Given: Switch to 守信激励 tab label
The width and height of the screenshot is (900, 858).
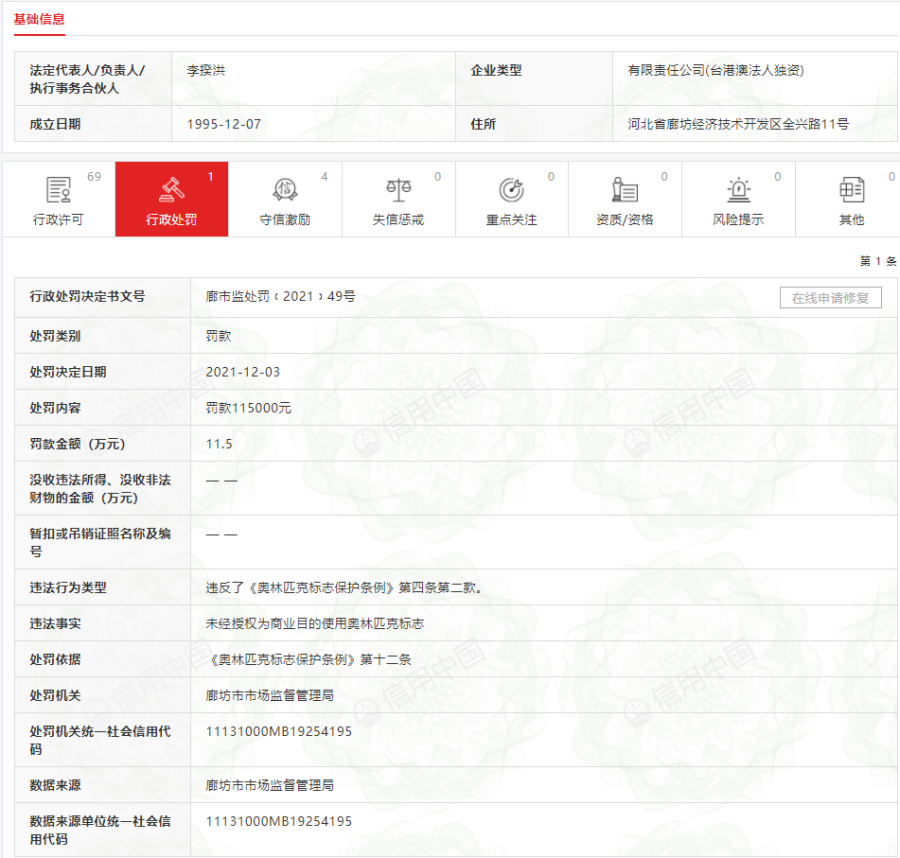Looking at the screenshot, I should 285,220.
